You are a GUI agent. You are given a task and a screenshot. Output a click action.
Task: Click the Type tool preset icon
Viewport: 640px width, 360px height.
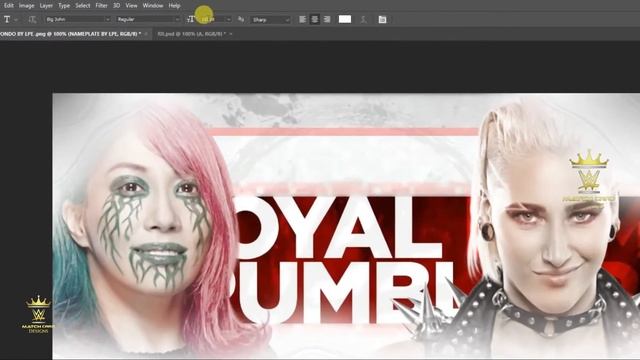(7, 19)
